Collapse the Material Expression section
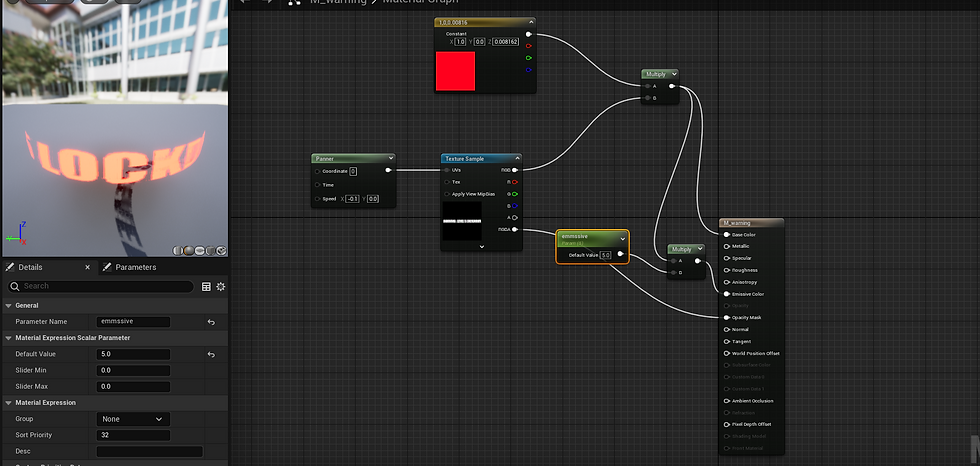This screenshot has height=466, width=980. (x=9, y=403)
